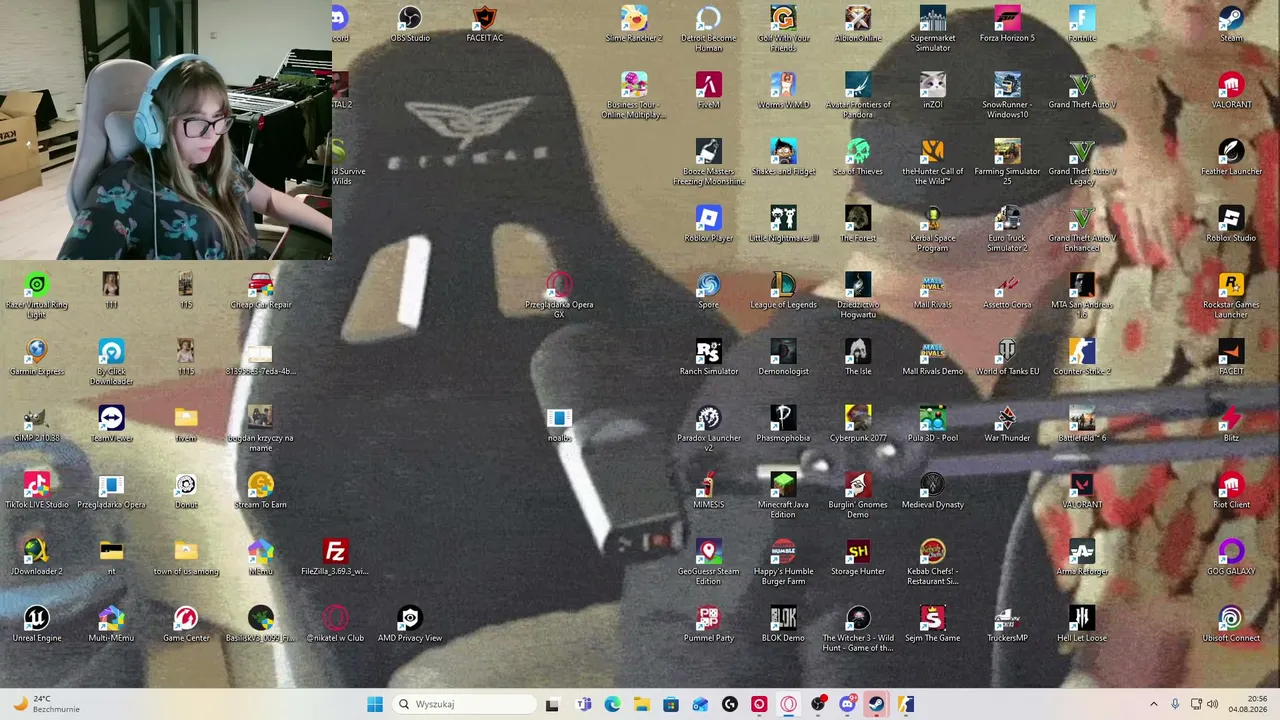Select the TikTok LIVE Studio icon

click(x=36, y=490)
